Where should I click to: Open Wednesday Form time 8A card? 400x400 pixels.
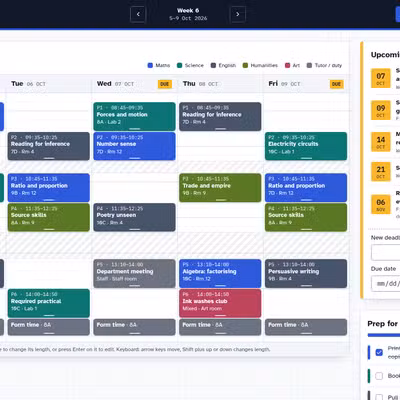pyautogui.click(x=134, y=327)
